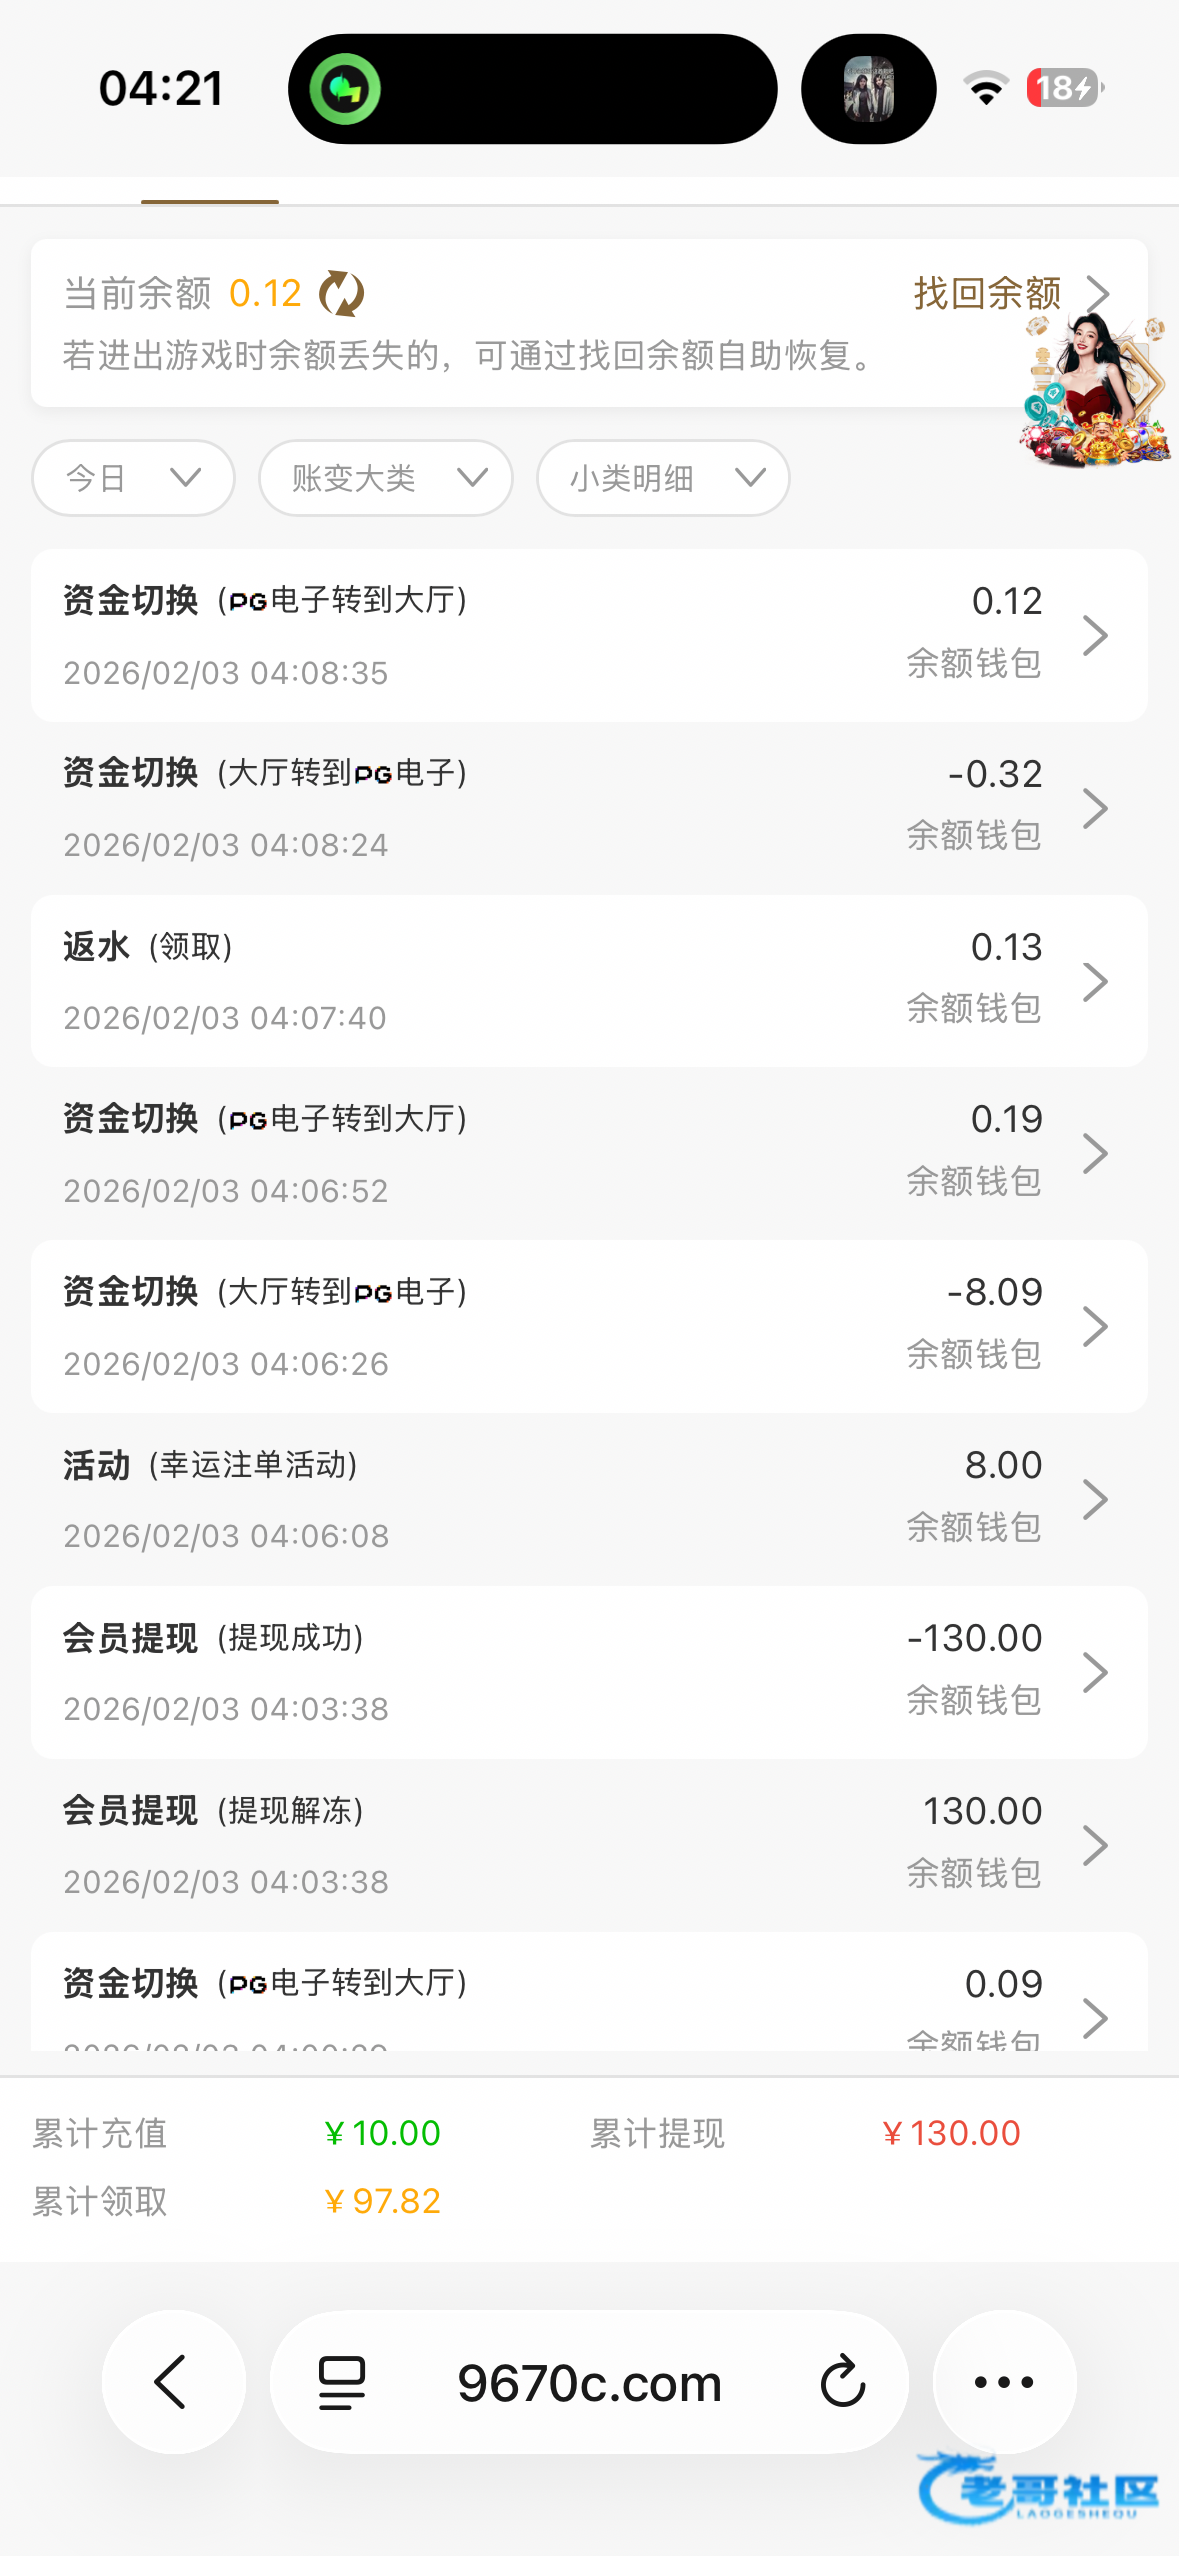
Task: Open the 今日 date filter dropdown
Action: (133, 478)
